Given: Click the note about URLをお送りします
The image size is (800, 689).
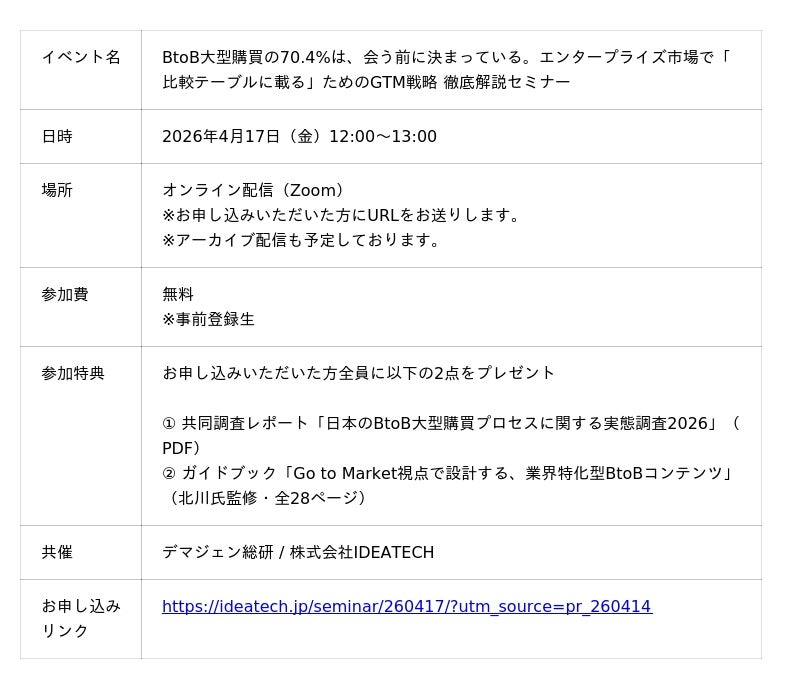Looking at the screenshot, I should (x=342, y=215).
